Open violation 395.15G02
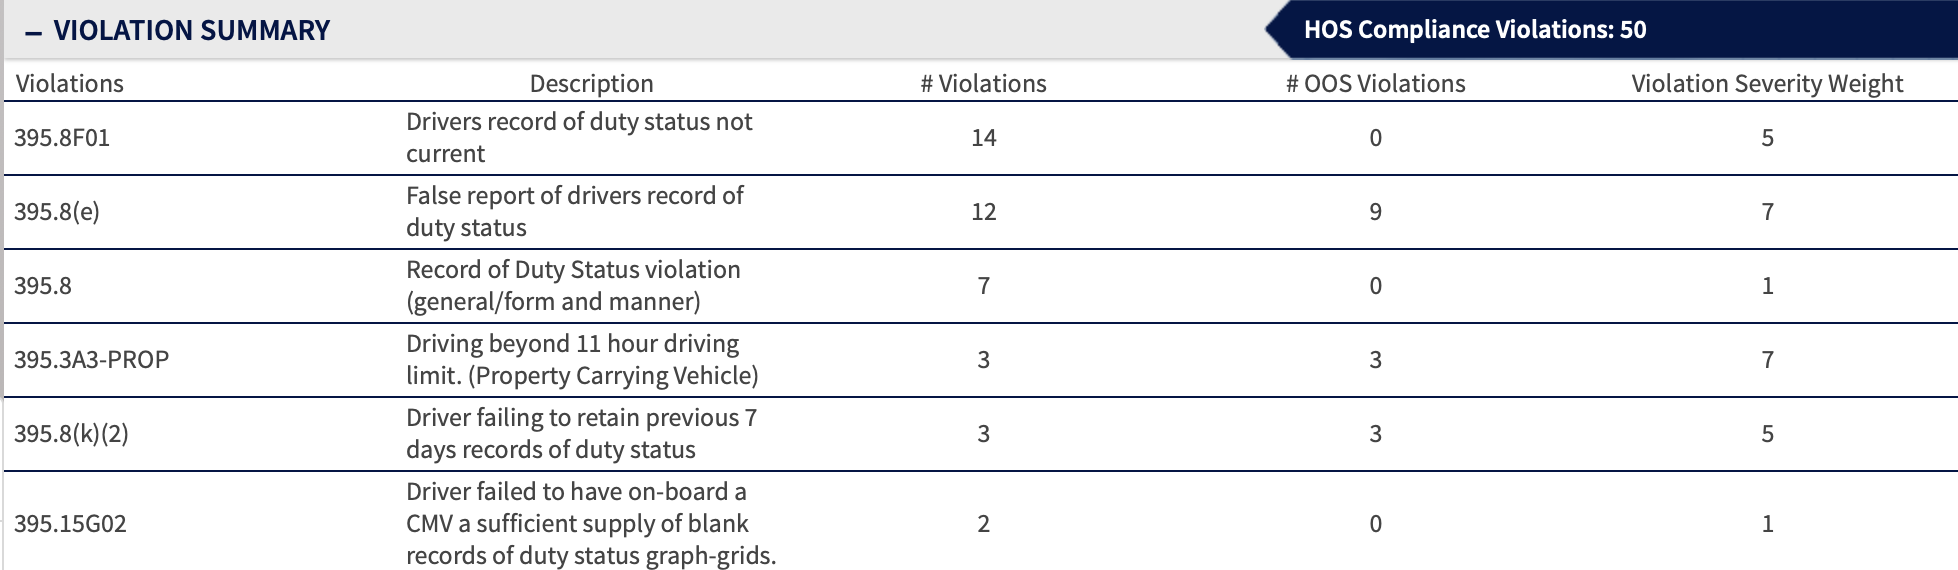The width and height of the screenshot is (1958, 570). [70, 524]
